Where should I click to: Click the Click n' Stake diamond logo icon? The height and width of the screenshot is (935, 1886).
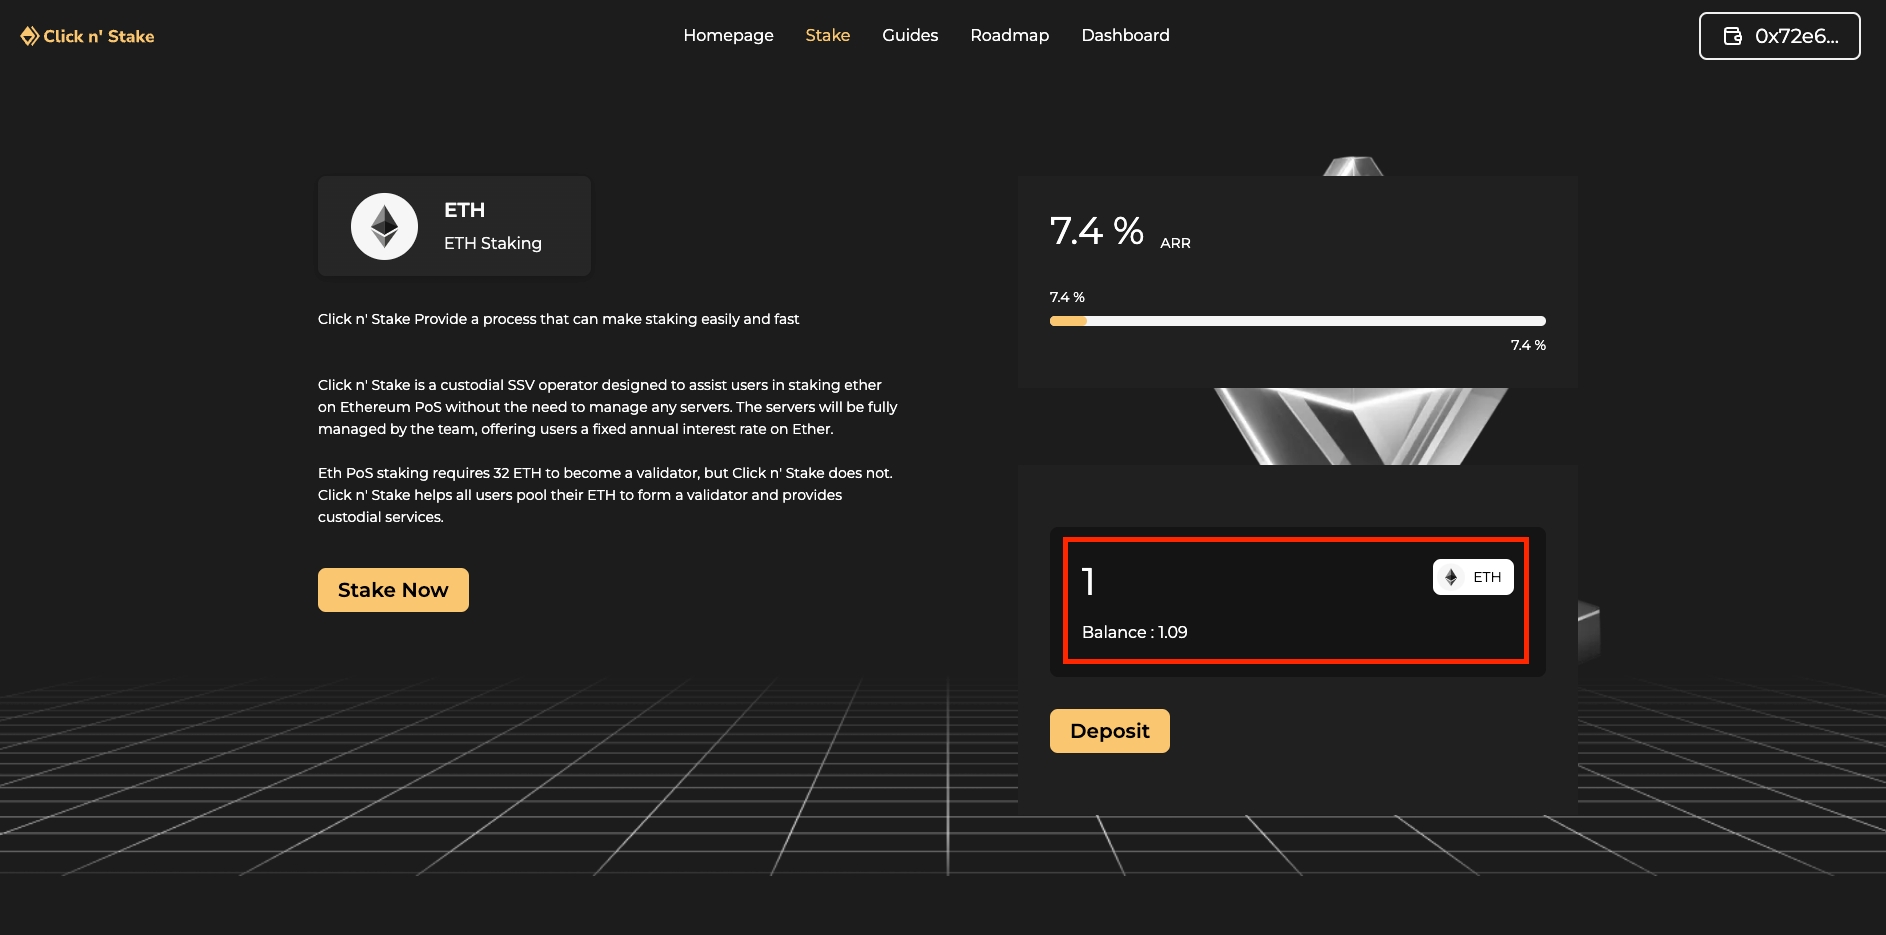[29, 36]
